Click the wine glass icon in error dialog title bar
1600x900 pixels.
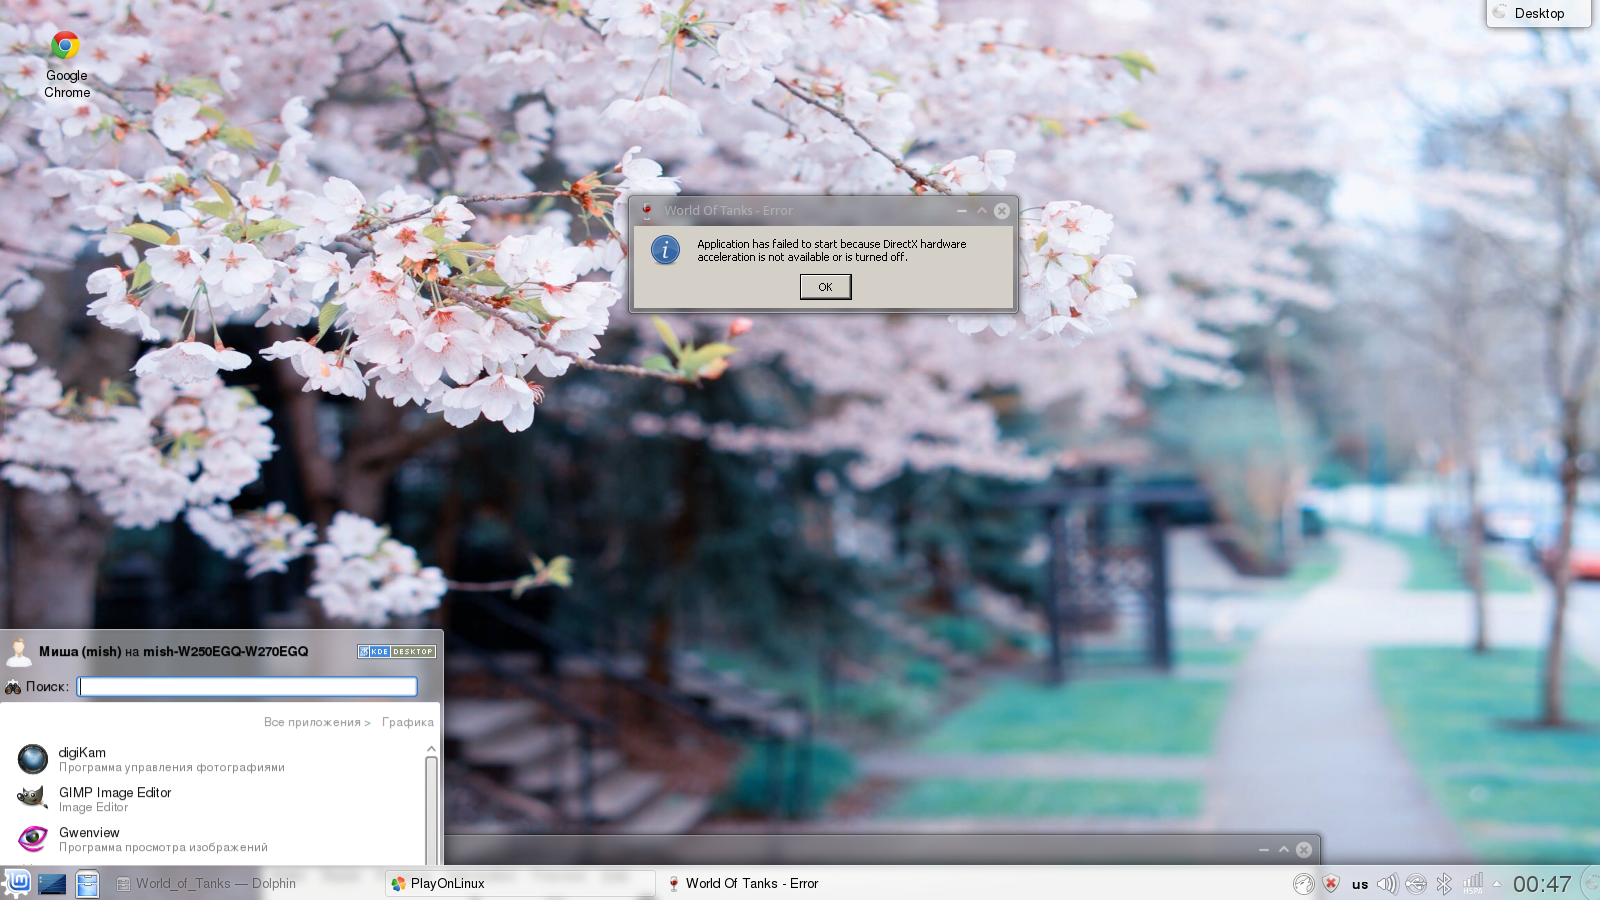click(x=647, y=211)
